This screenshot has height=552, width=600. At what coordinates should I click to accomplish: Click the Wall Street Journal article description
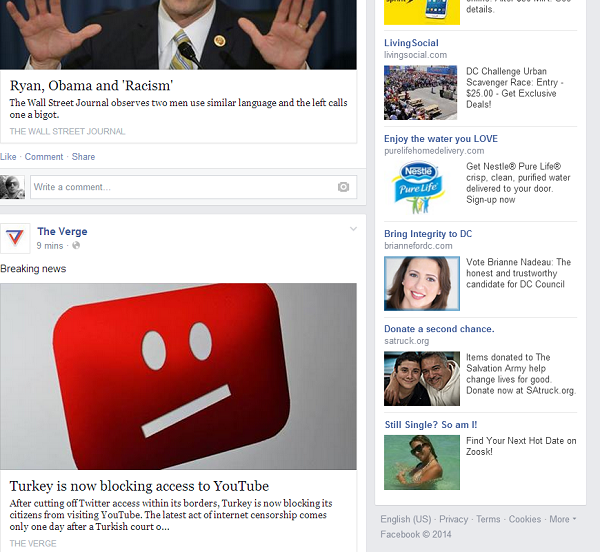(x=178, y=109)
